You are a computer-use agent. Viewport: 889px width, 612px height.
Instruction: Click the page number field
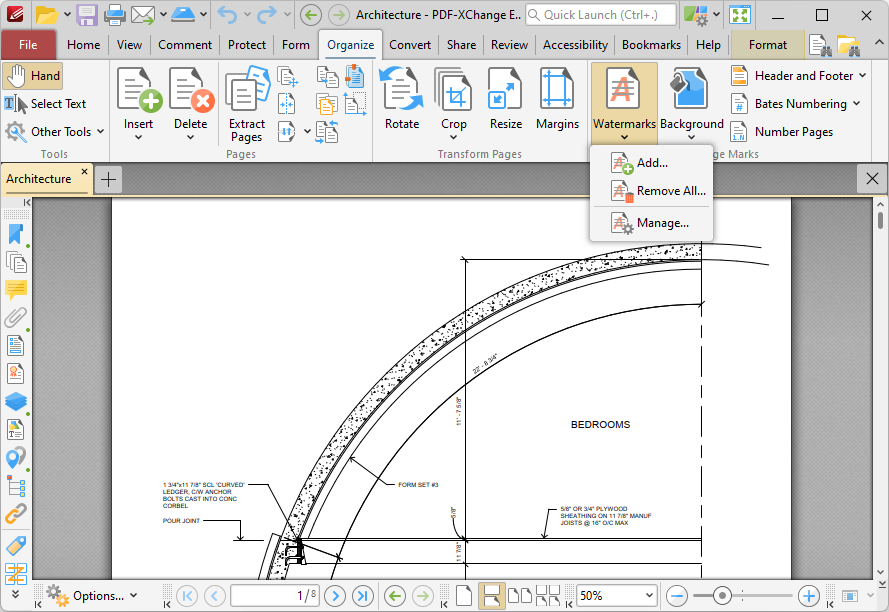(x=275, y=596)
